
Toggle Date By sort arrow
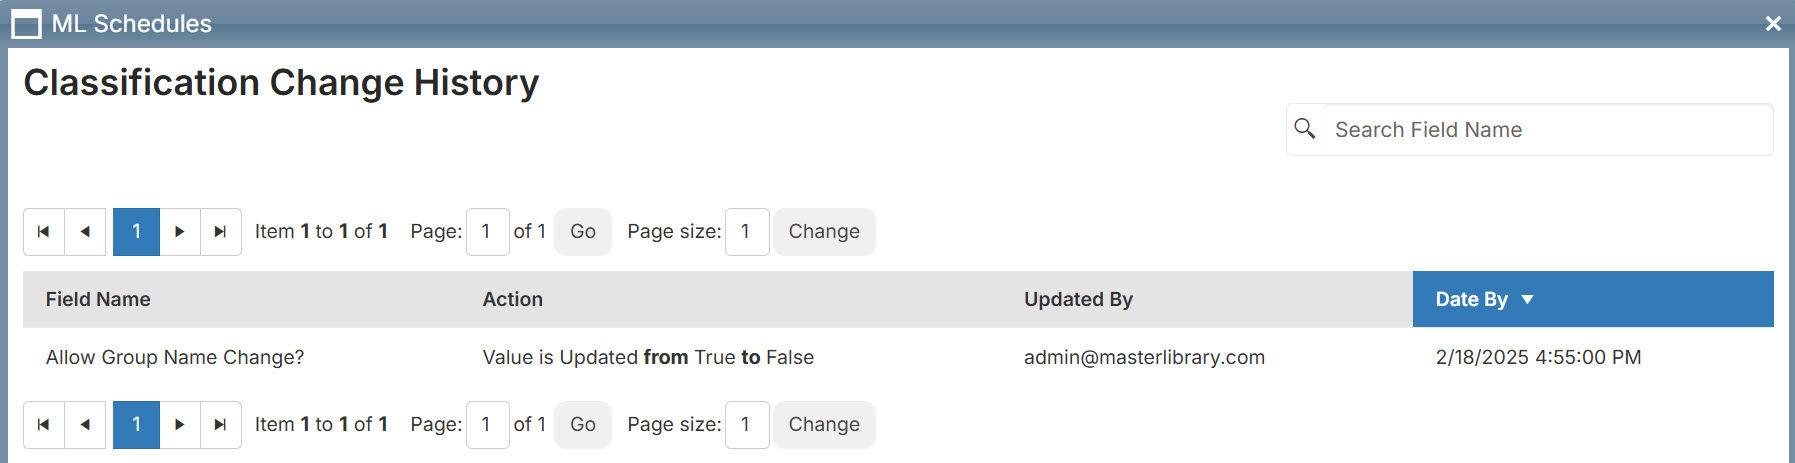[x=1527, y=300]
